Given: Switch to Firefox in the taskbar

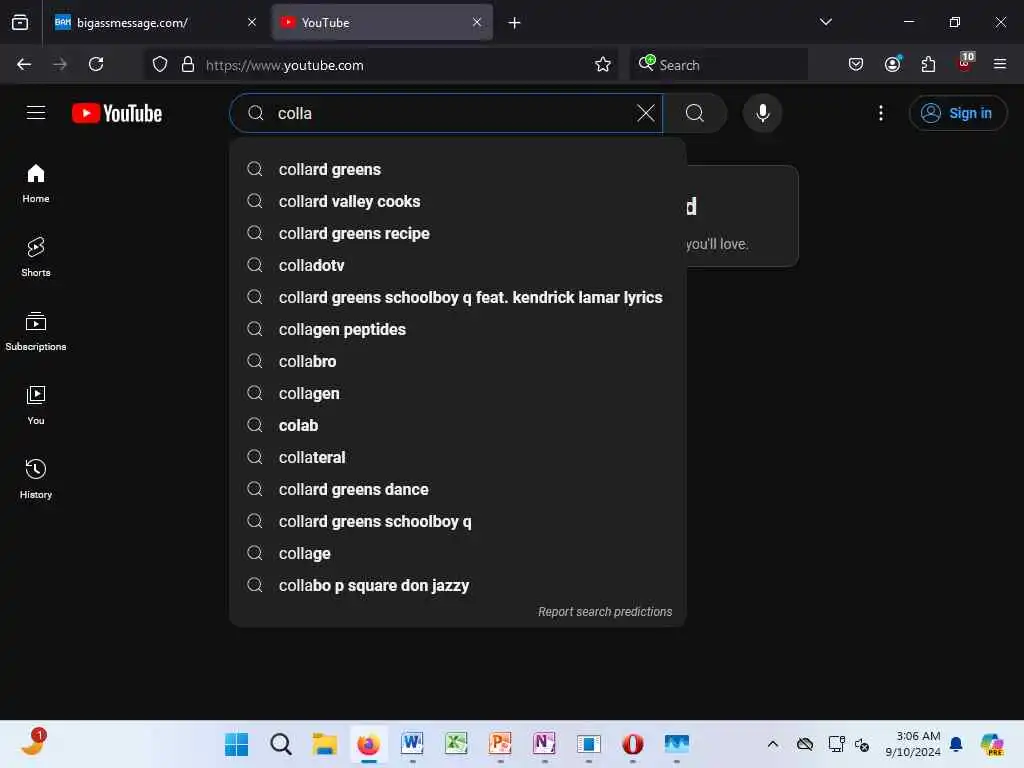Looking at the screenshot, I should [x=368, y=744].
